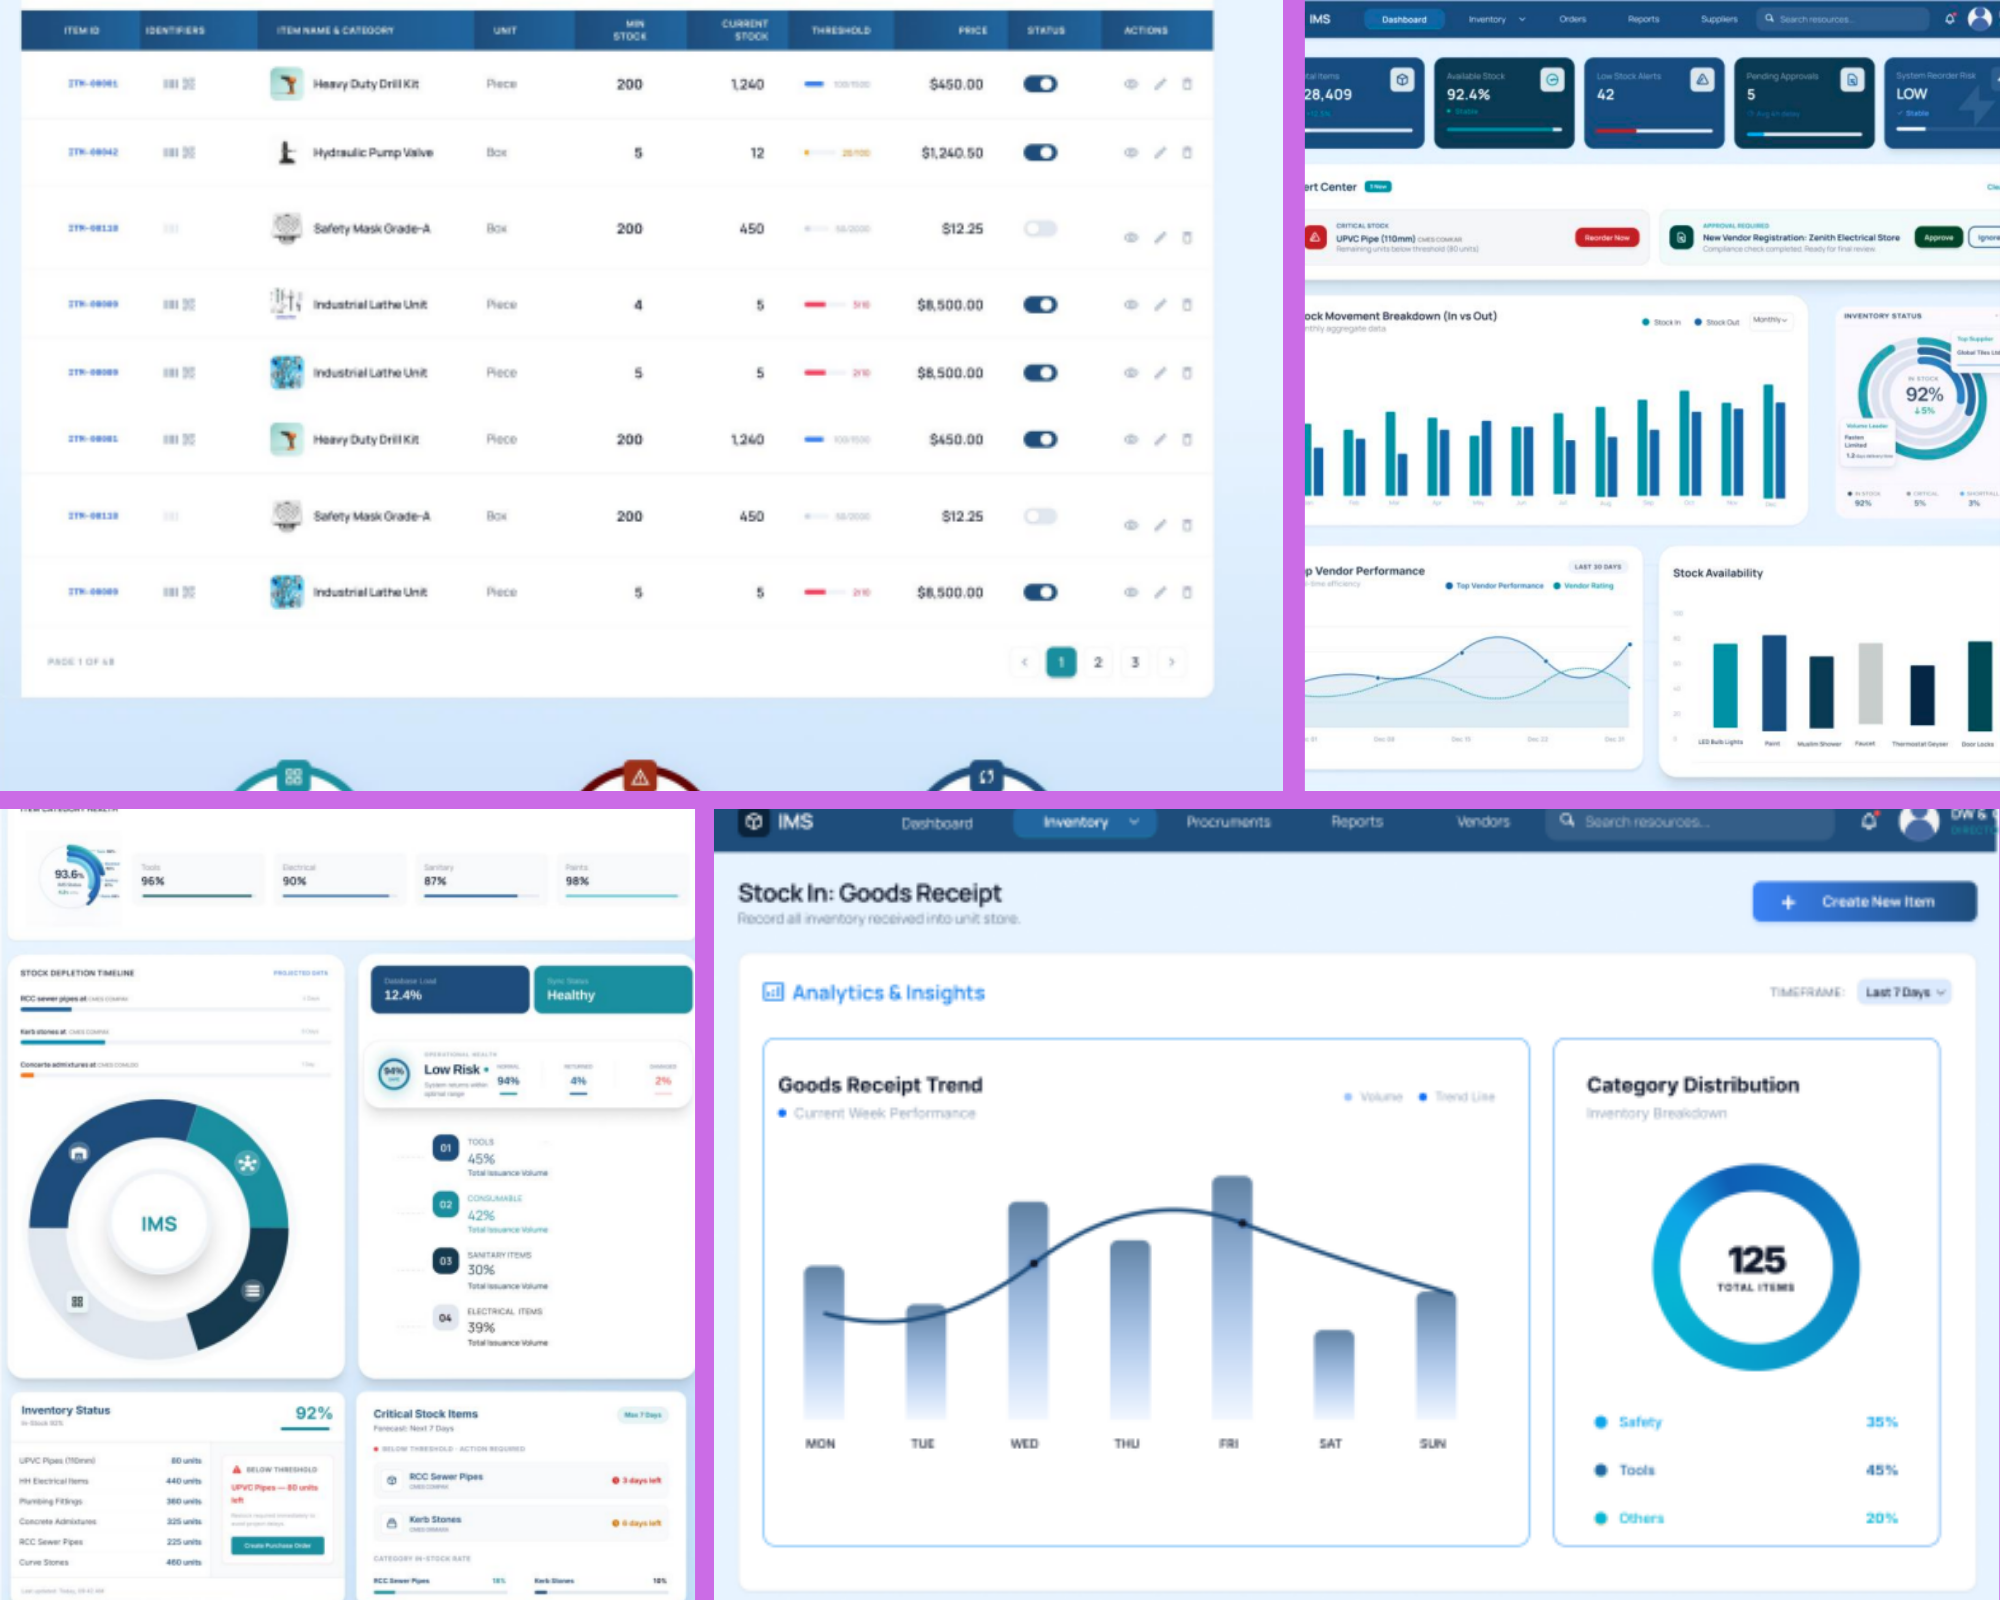Toggle status switch for Hydraulic Pump Valve

coord(1040,153)
